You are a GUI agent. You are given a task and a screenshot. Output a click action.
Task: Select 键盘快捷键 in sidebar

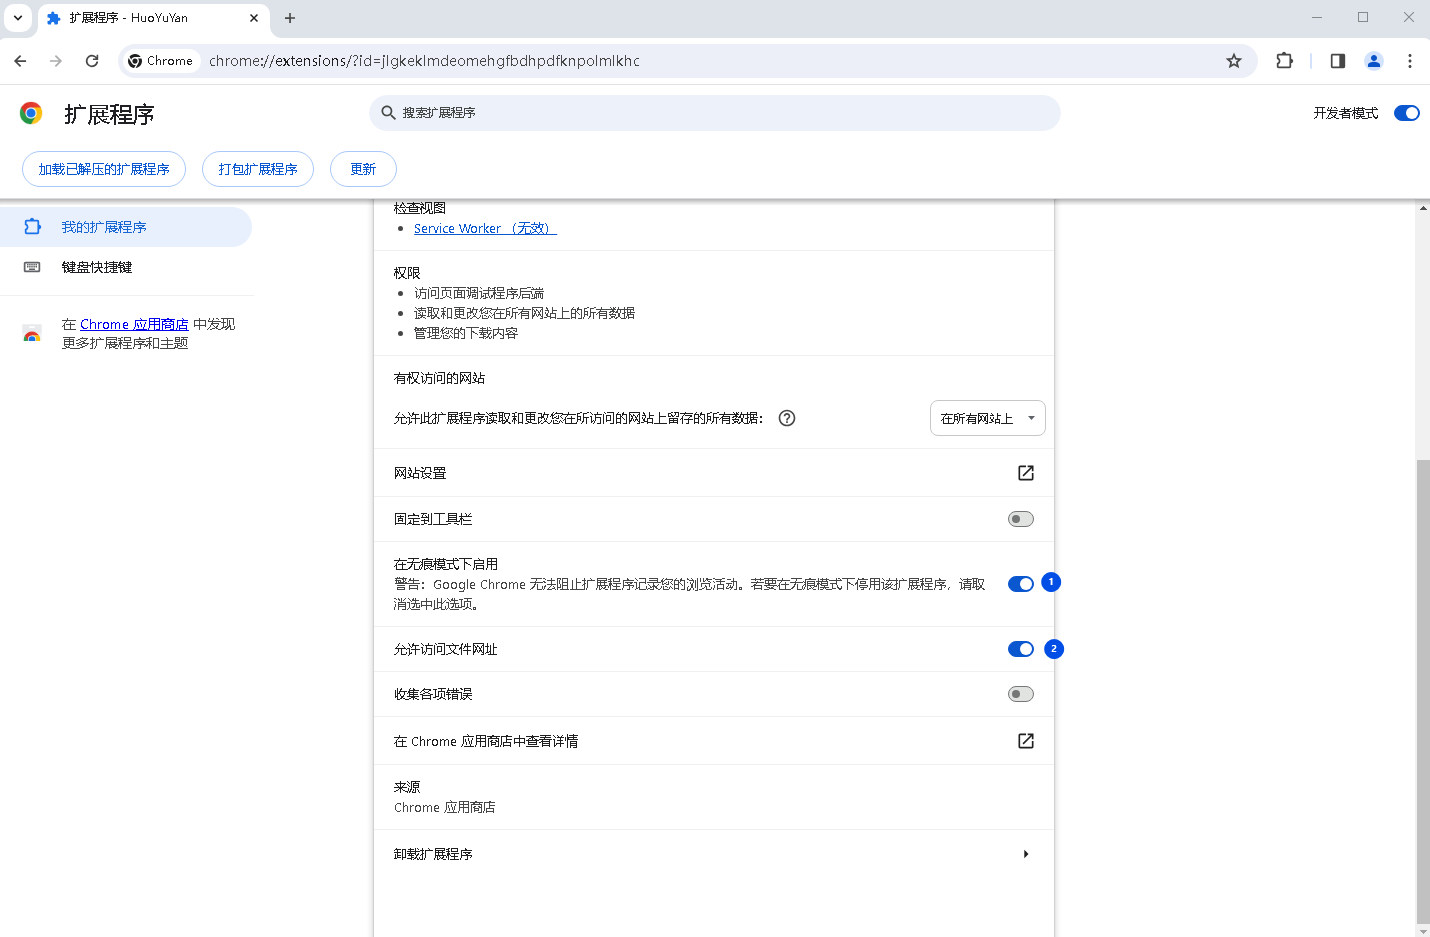(125, 267)
